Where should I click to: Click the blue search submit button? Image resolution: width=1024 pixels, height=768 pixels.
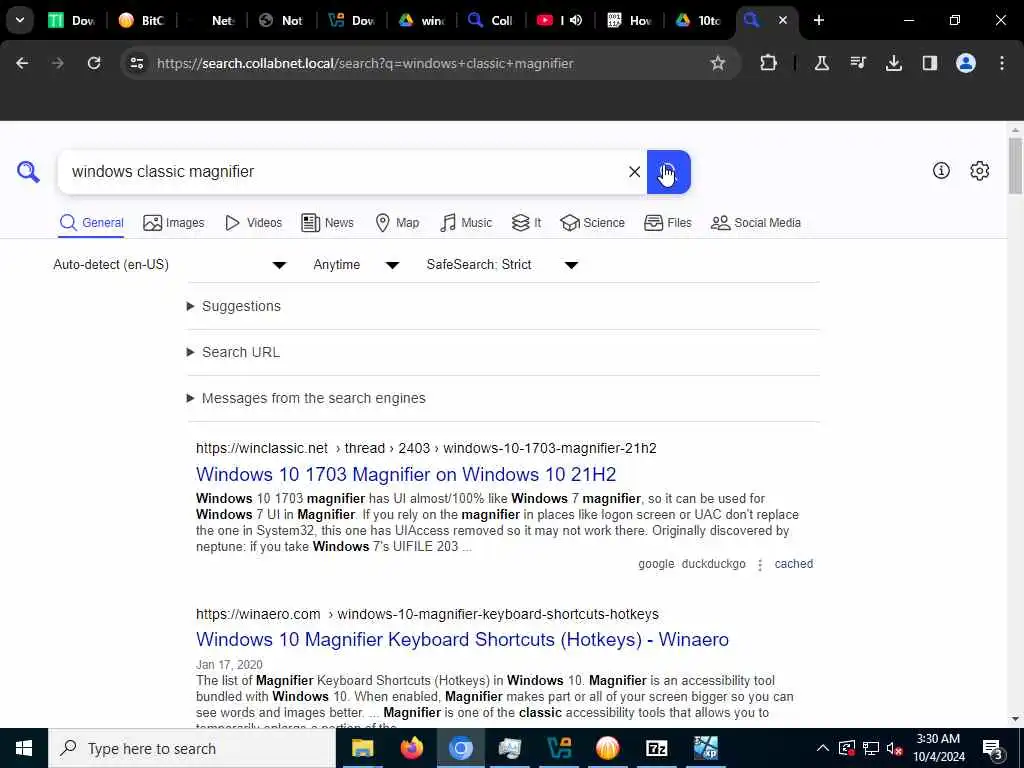click(669, 172)
